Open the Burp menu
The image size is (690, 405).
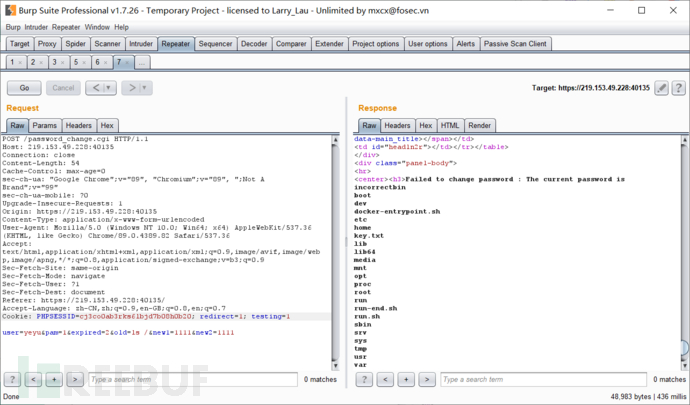13,27
